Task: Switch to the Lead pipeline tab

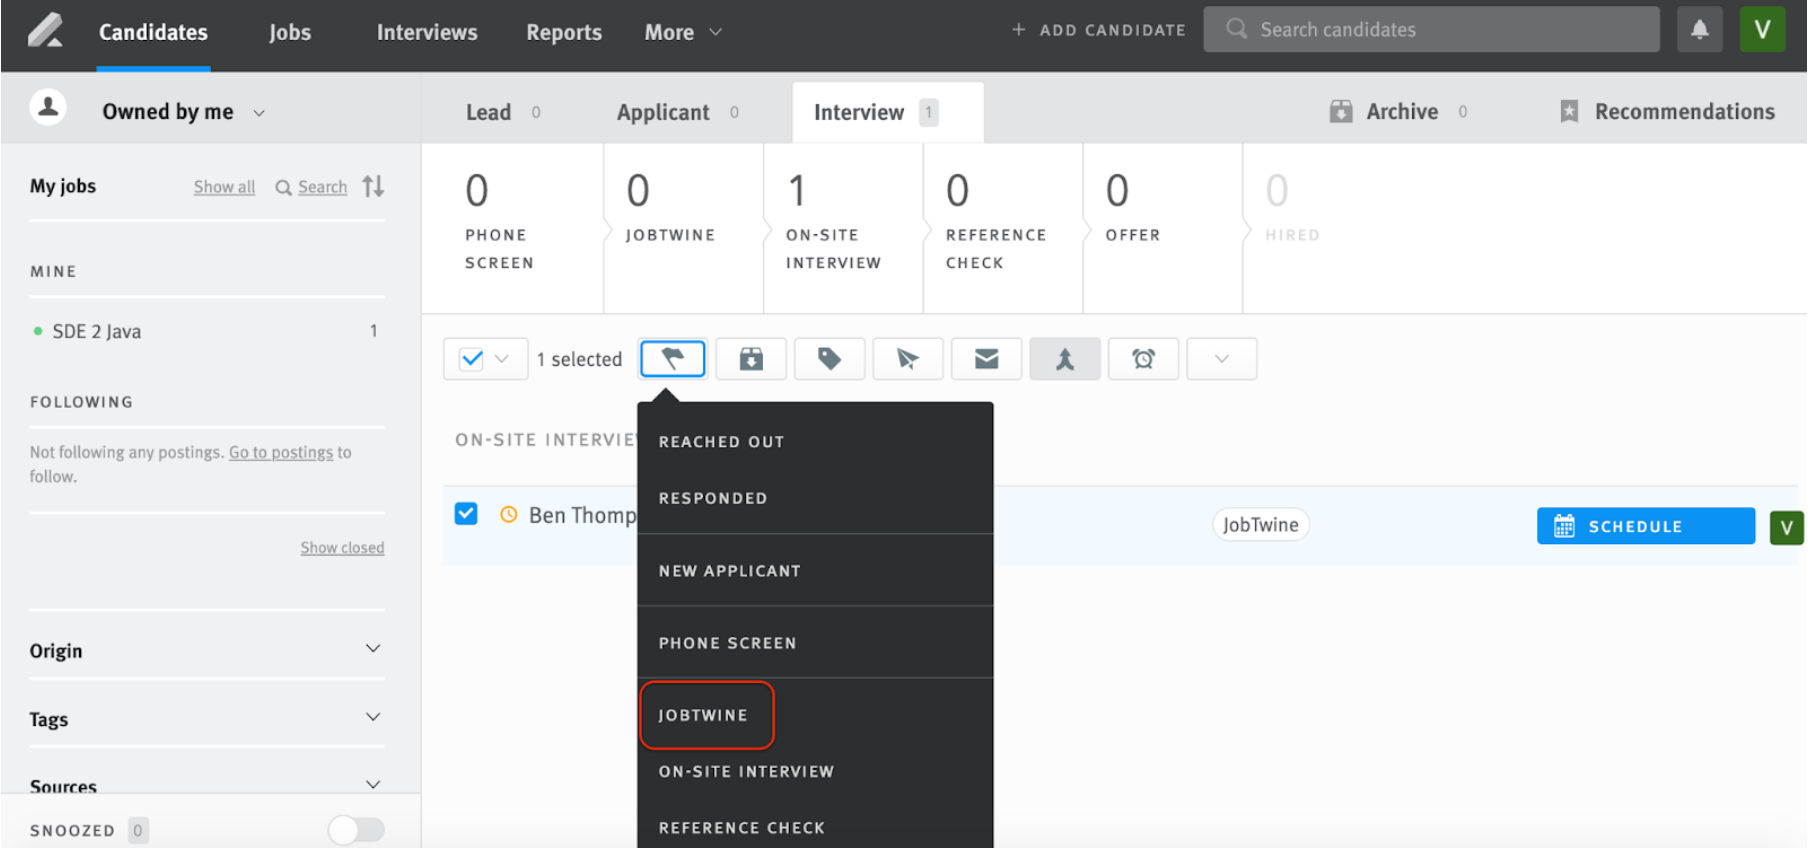Action: tap(503, 112)
